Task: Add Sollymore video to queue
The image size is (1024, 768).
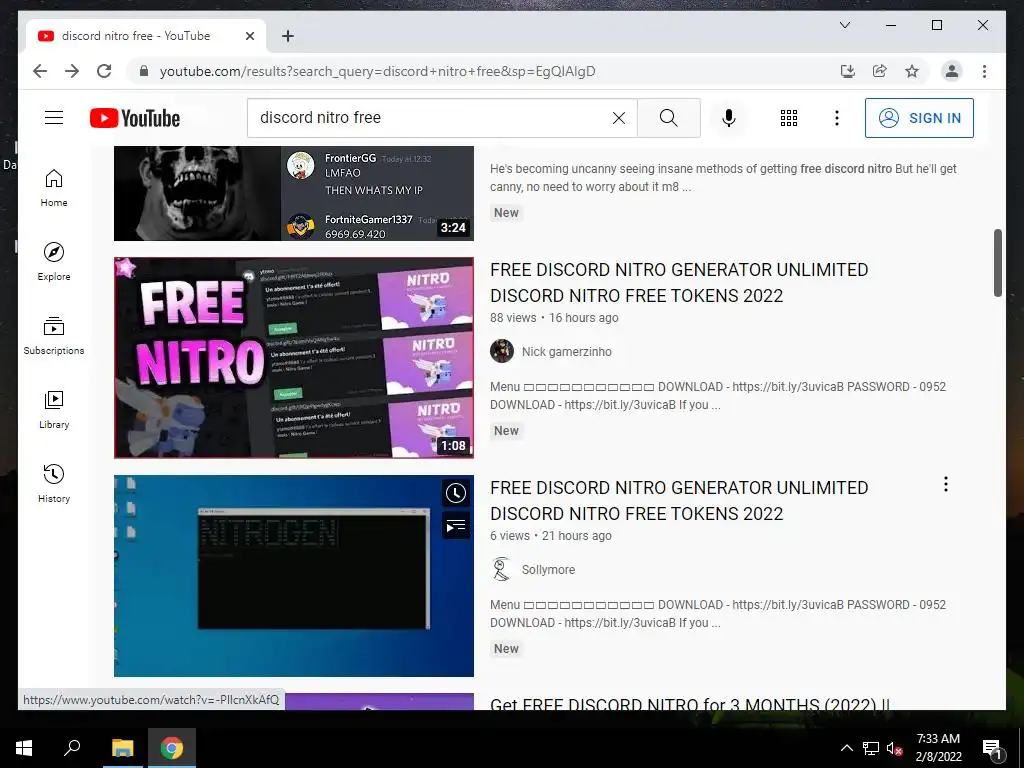Action: pos(455,526)
